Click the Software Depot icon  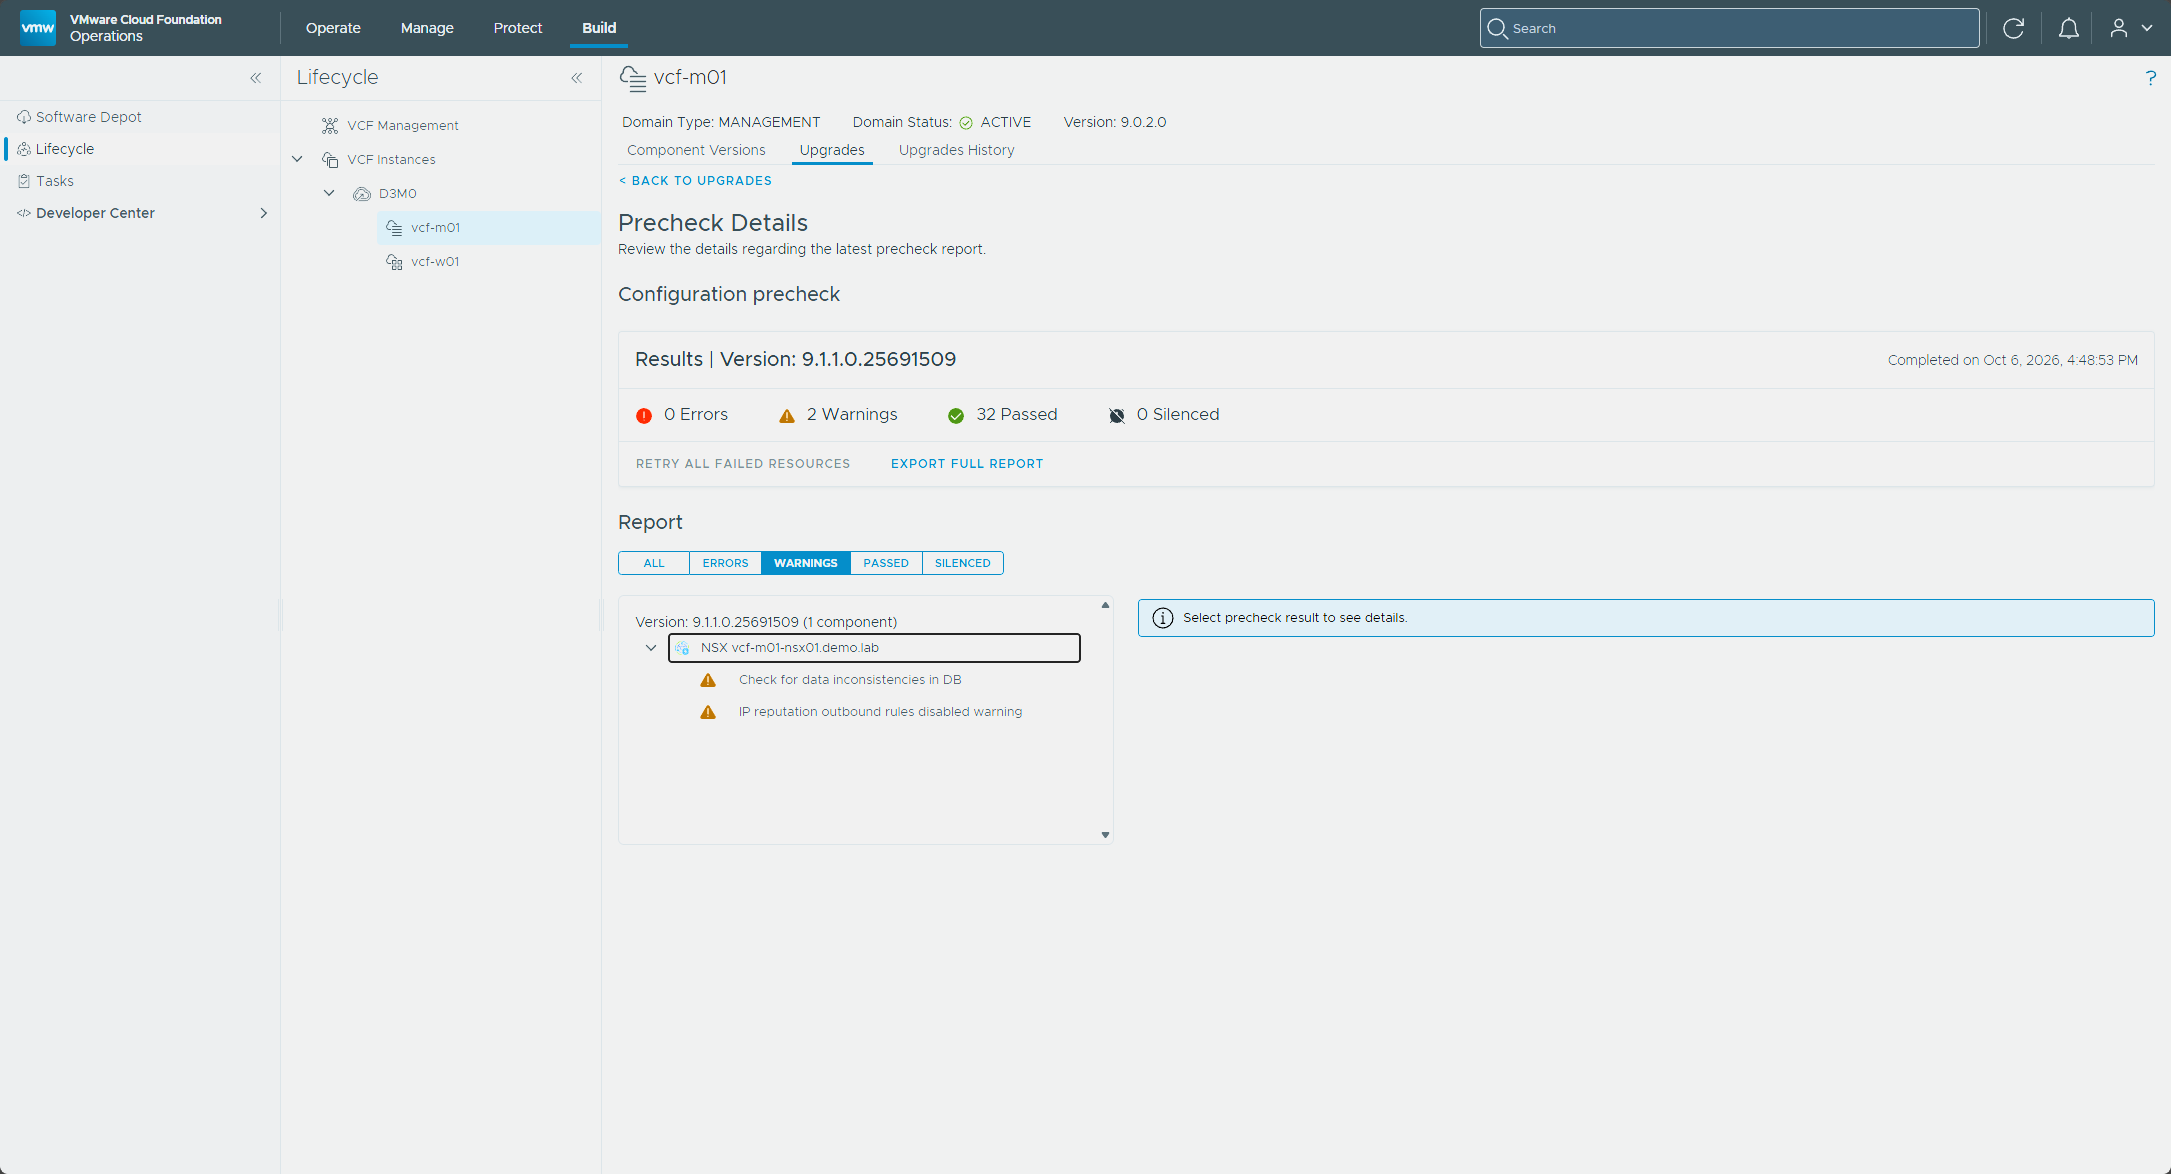click(24, 117)
